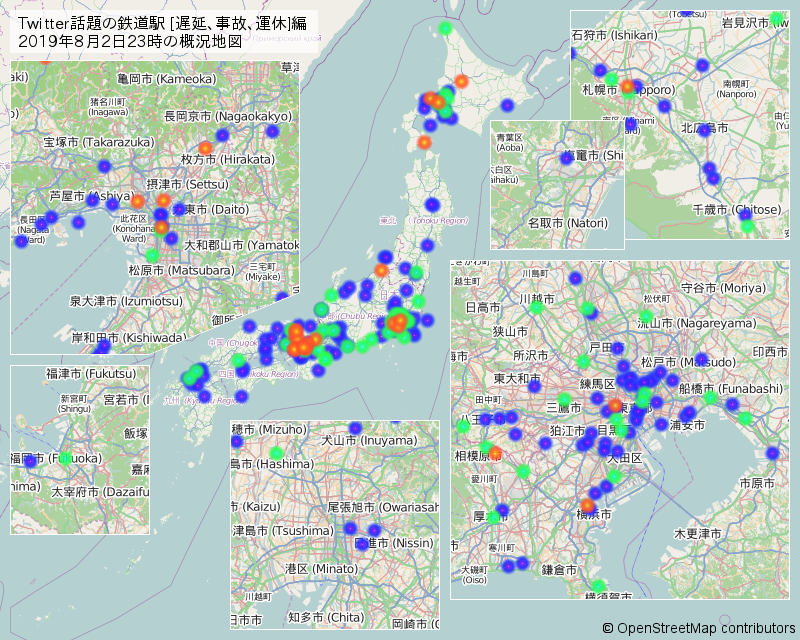Viewport: 800px width, 640px height.
Task: Click the '市原市' label
Action: click(757, 483)
